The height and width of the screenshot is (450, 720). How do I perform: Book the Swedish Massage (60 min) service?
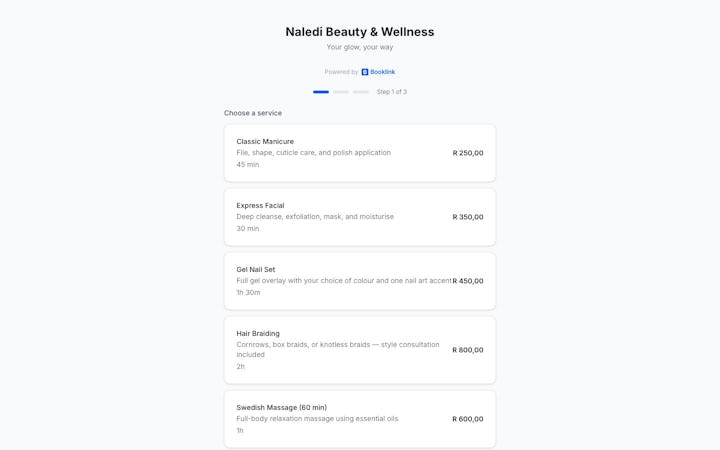pyautogui.click(x=359, y=419)
